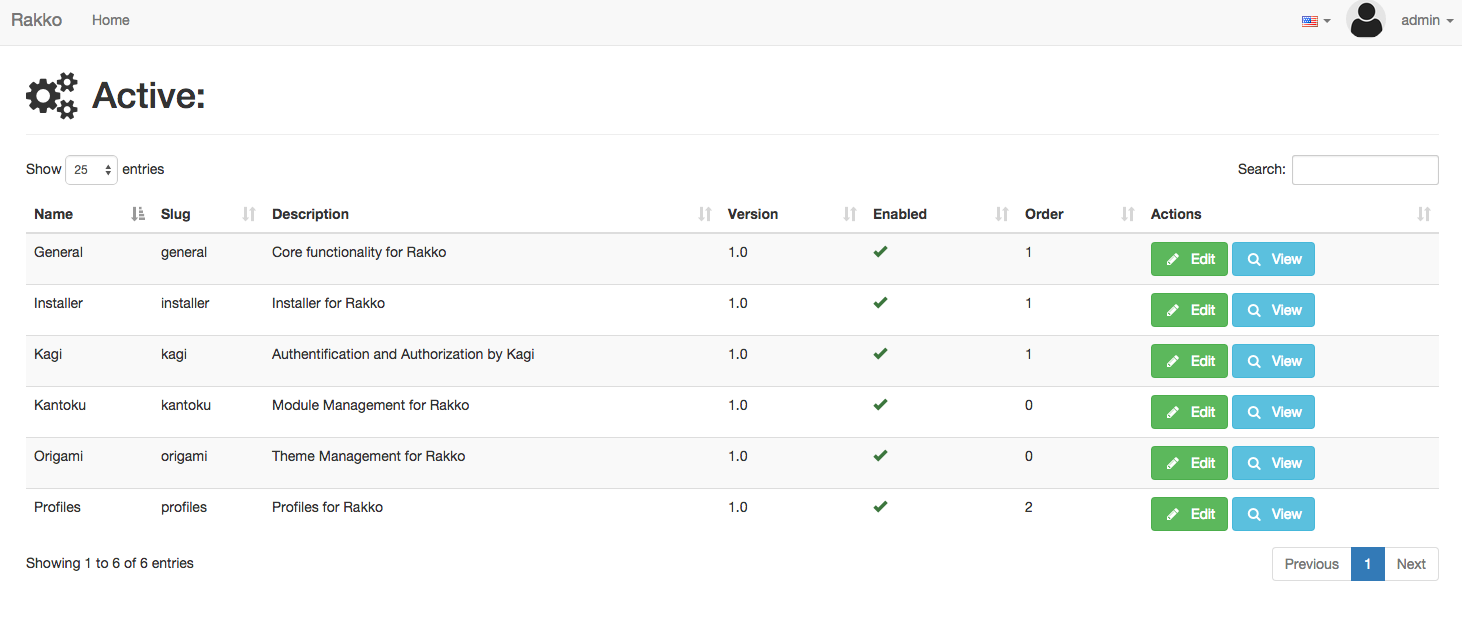Go to the Home menu item
The width and height of the screenshot is (1462, 640).
[x=110, y=20]
